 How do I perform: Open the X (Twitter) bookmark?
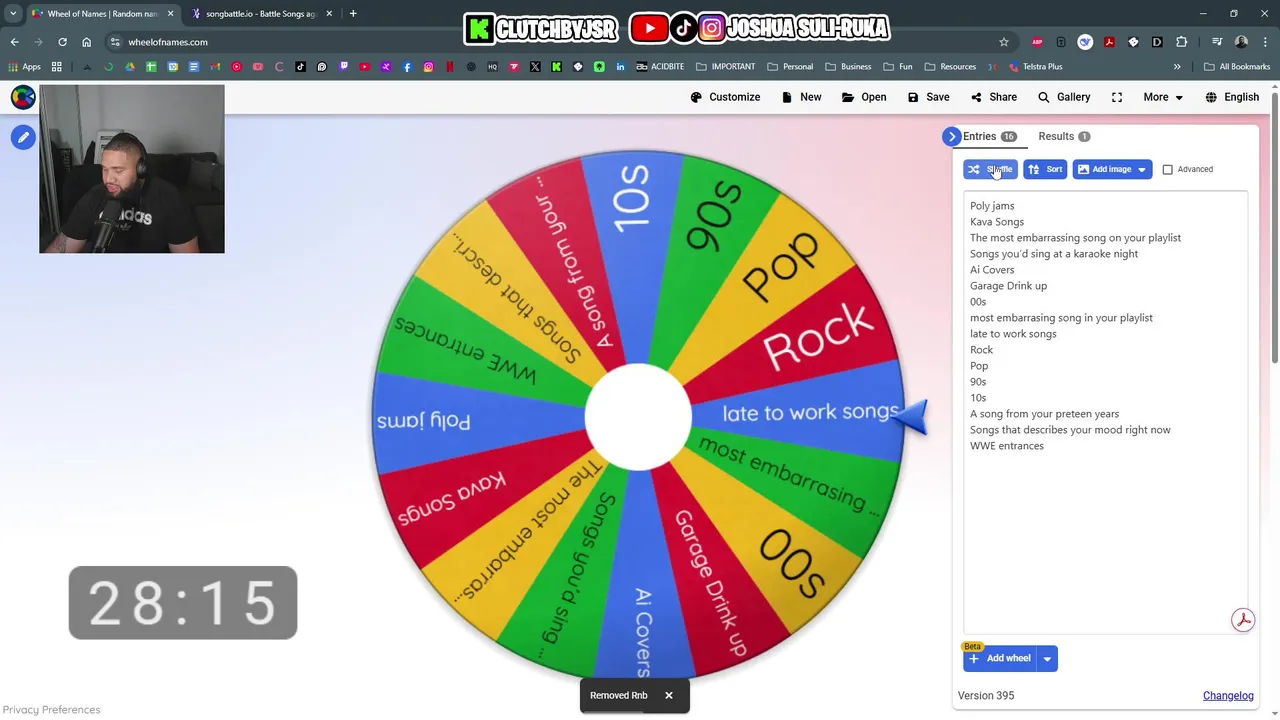(535, 67)
